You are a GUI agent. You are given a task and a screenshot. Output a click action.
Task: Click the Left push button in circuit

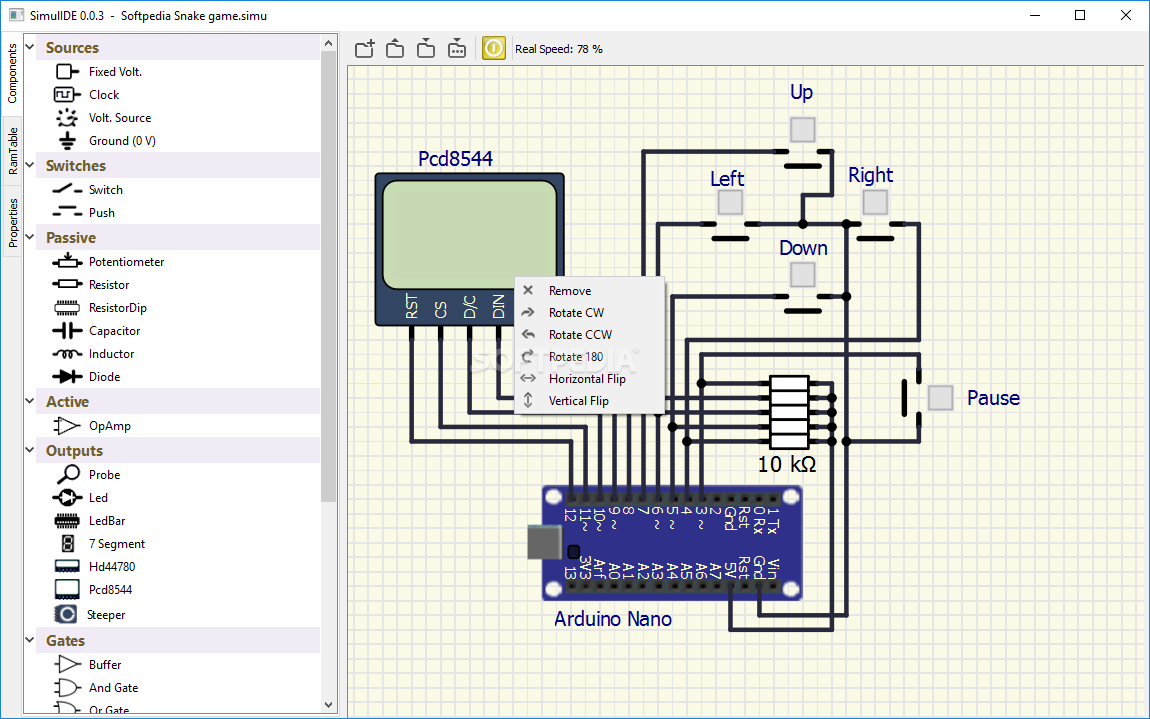(x=730, y=202)
